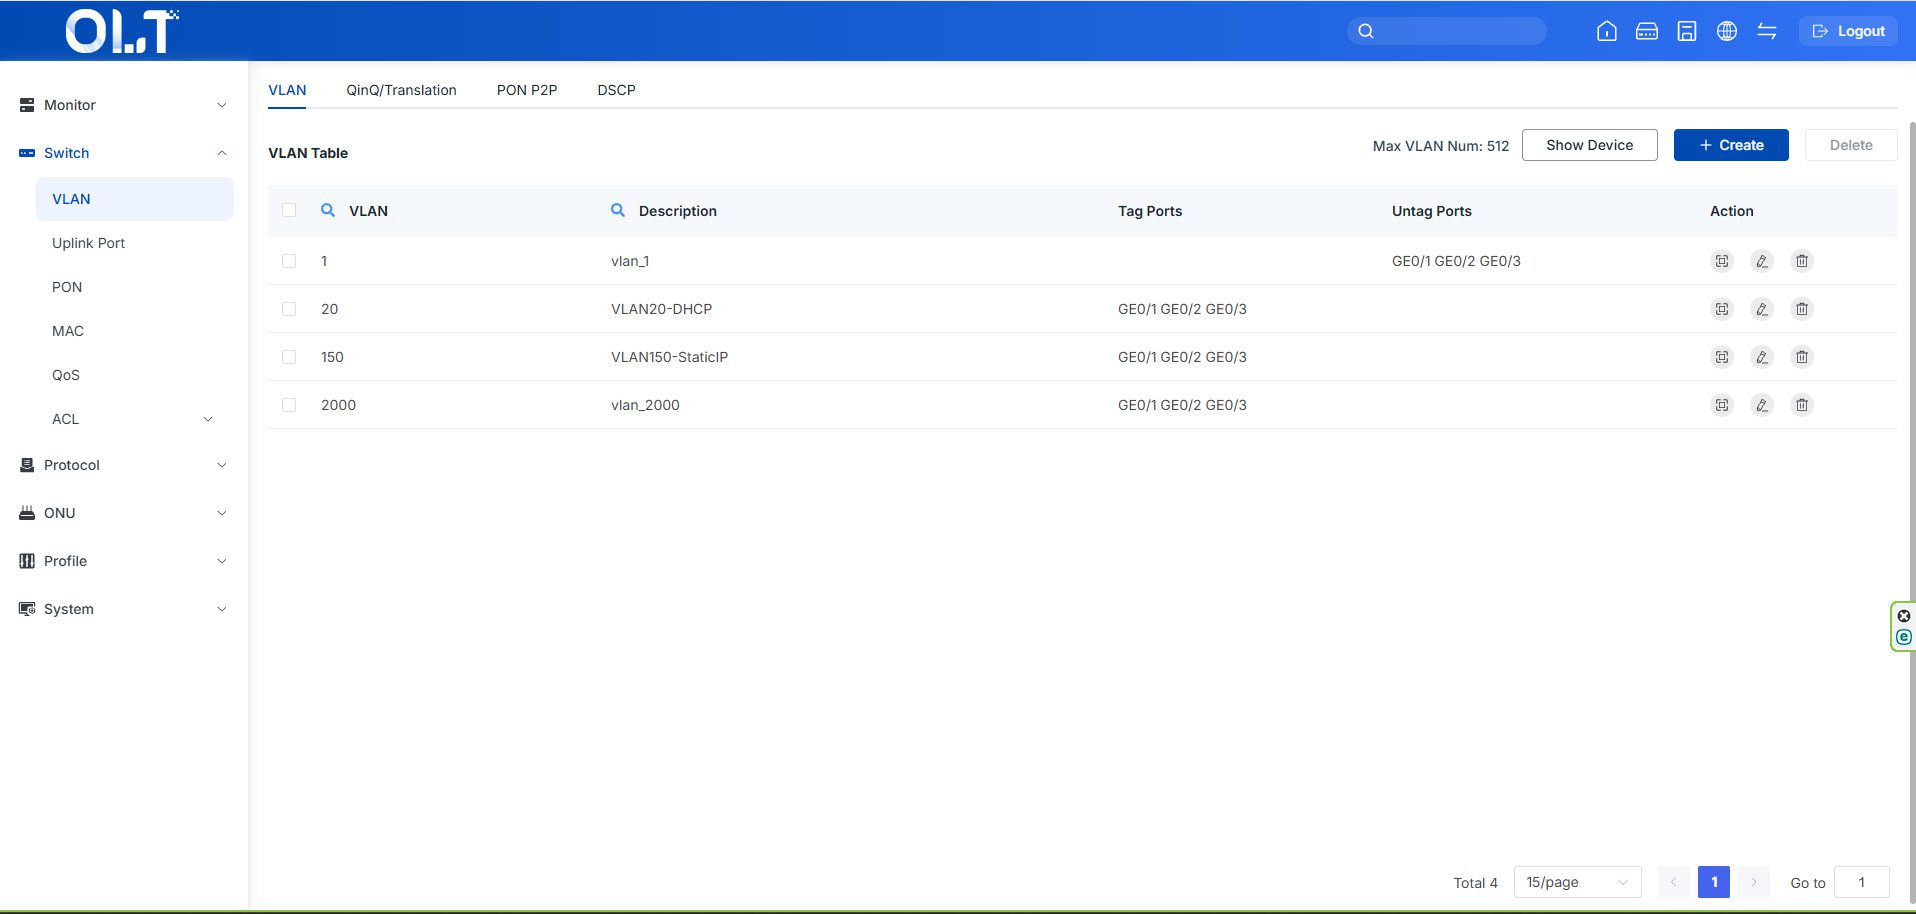Click the vlan_2000 description cell
This screenshot has height=914, width=1916.
(x=645, y=405)
